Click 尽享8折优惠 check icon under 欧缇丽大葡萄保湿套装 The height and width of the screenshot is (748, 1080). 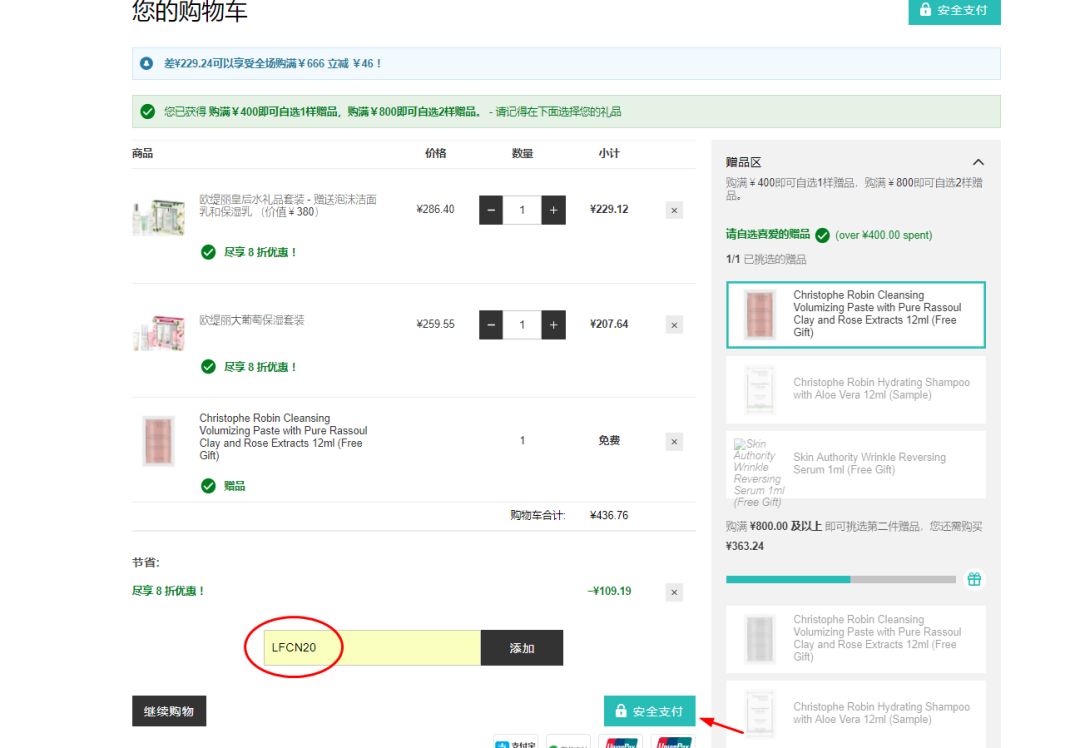coord(208,366)
